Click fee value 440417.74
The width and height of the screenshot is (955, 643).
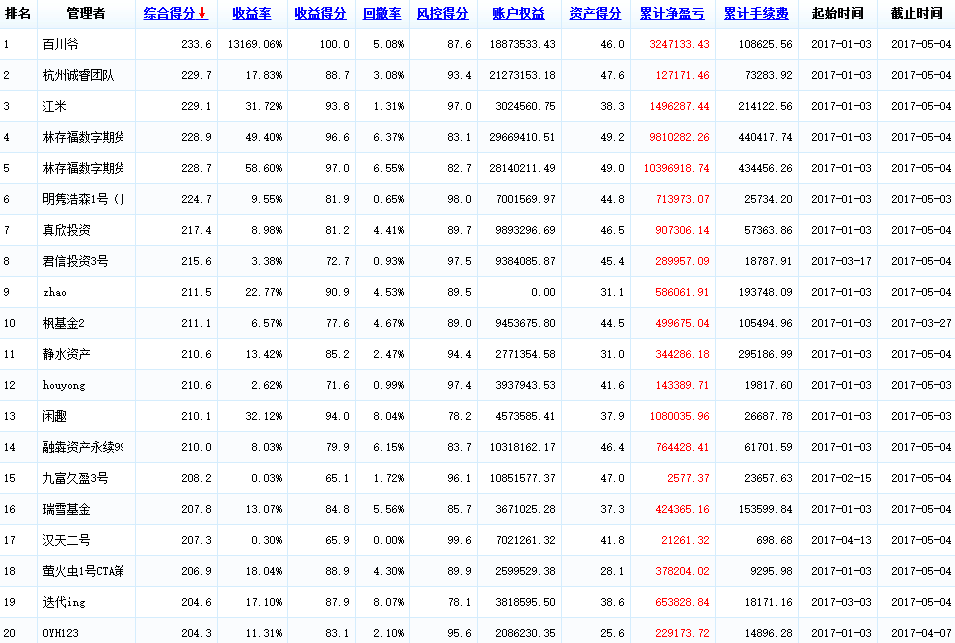coord(766,138)
